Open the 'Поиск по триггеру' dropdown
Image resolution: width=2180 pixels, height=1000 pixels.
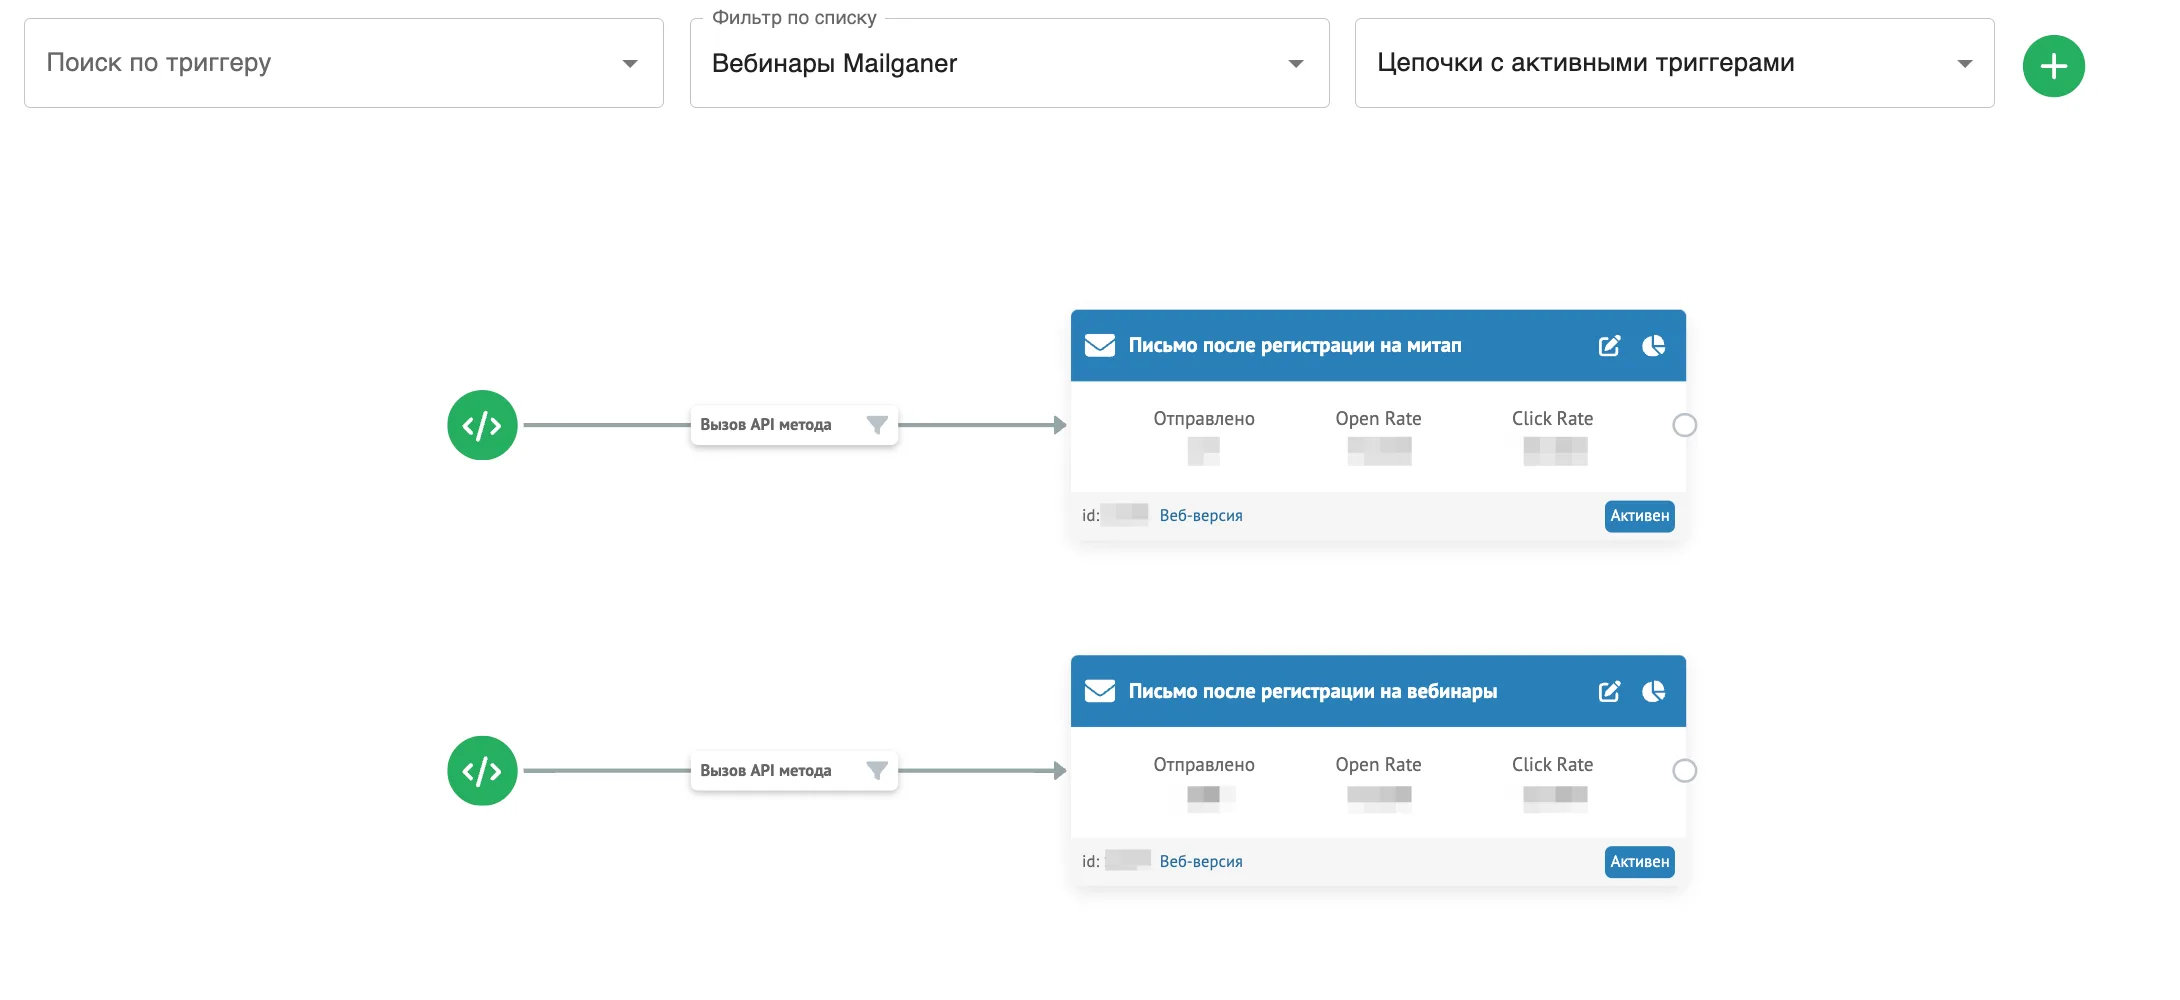click(x=343, y=63)
